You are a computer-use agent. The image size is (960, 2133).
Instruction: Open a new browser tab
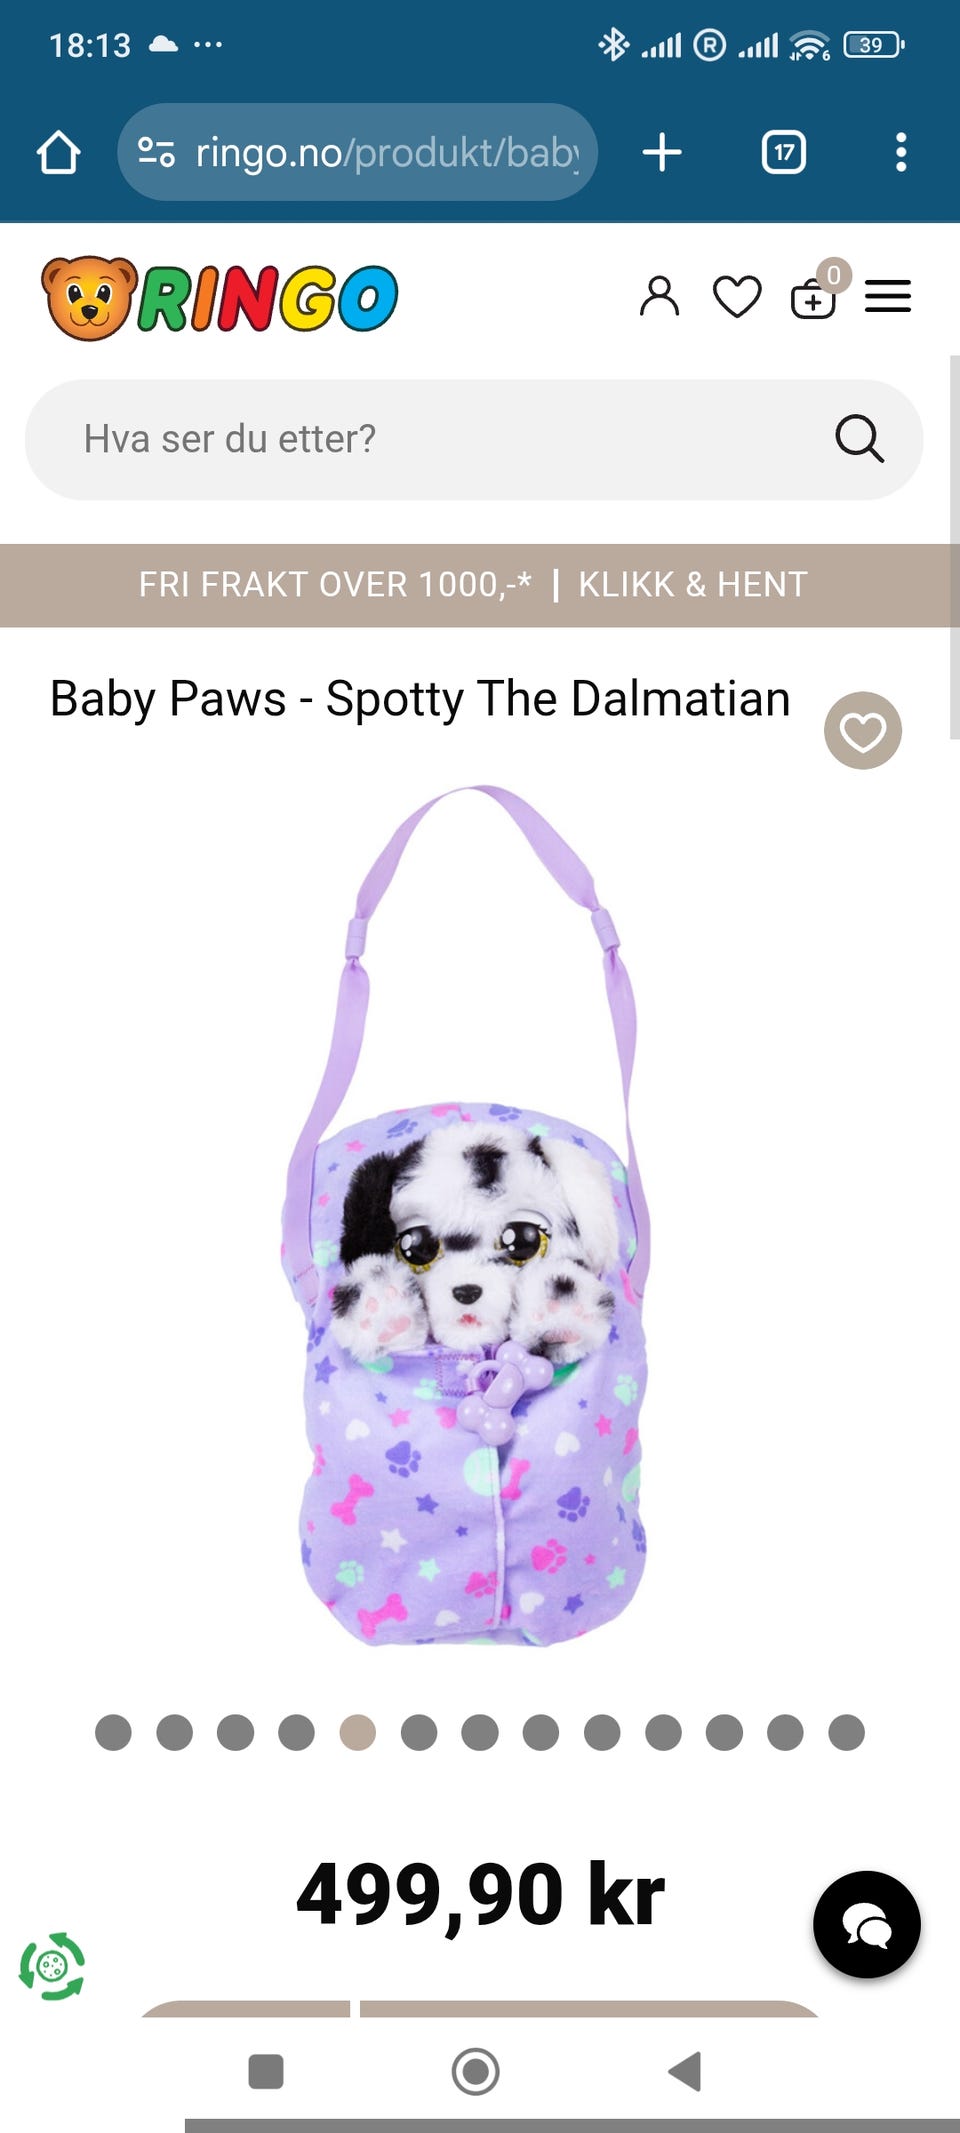(662, 153)
